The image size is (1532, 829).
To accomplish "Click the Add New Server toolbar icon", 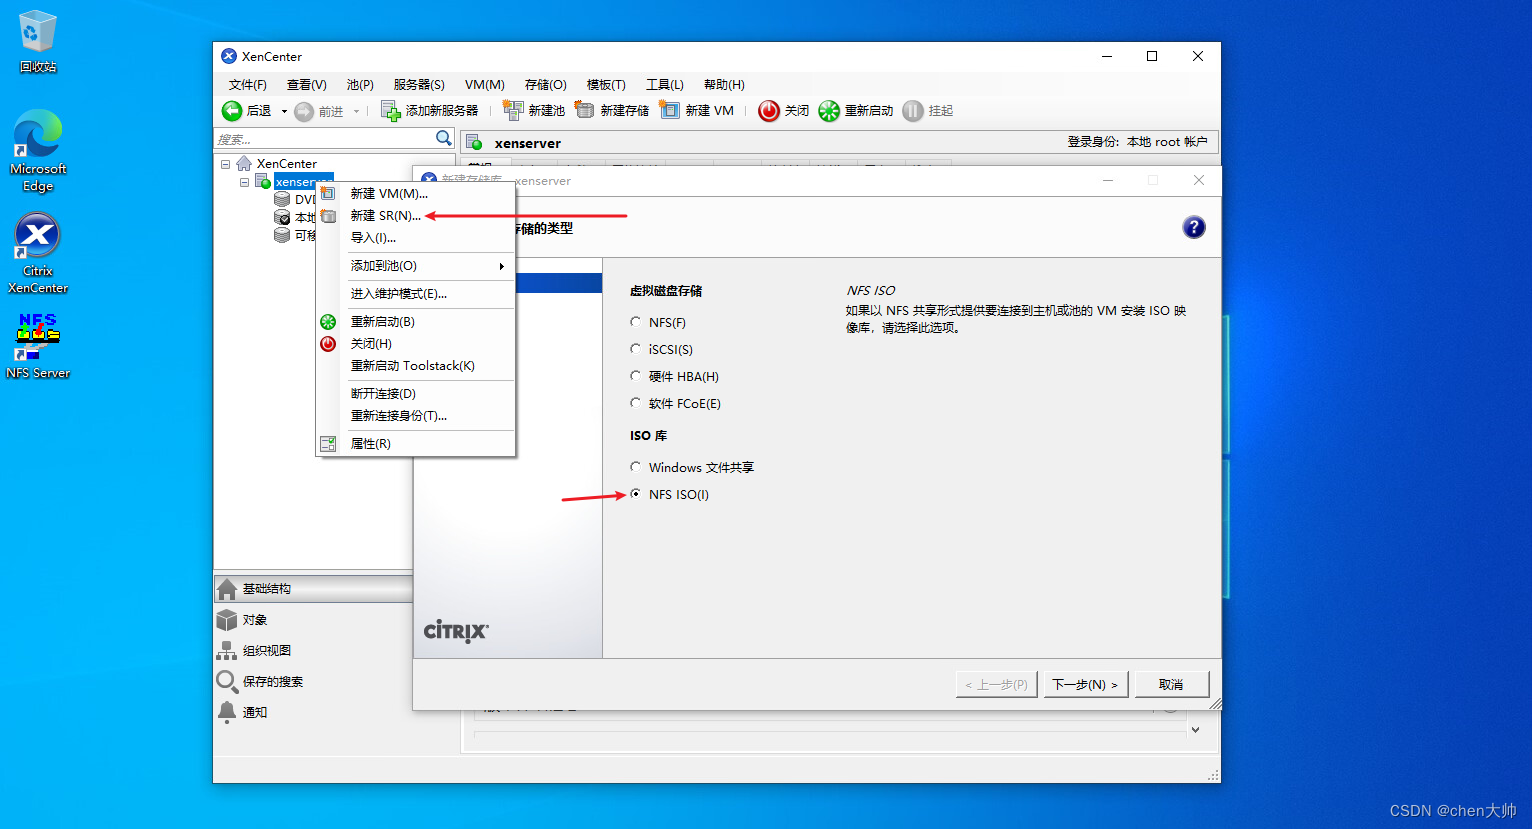I will tap(391, 111).
